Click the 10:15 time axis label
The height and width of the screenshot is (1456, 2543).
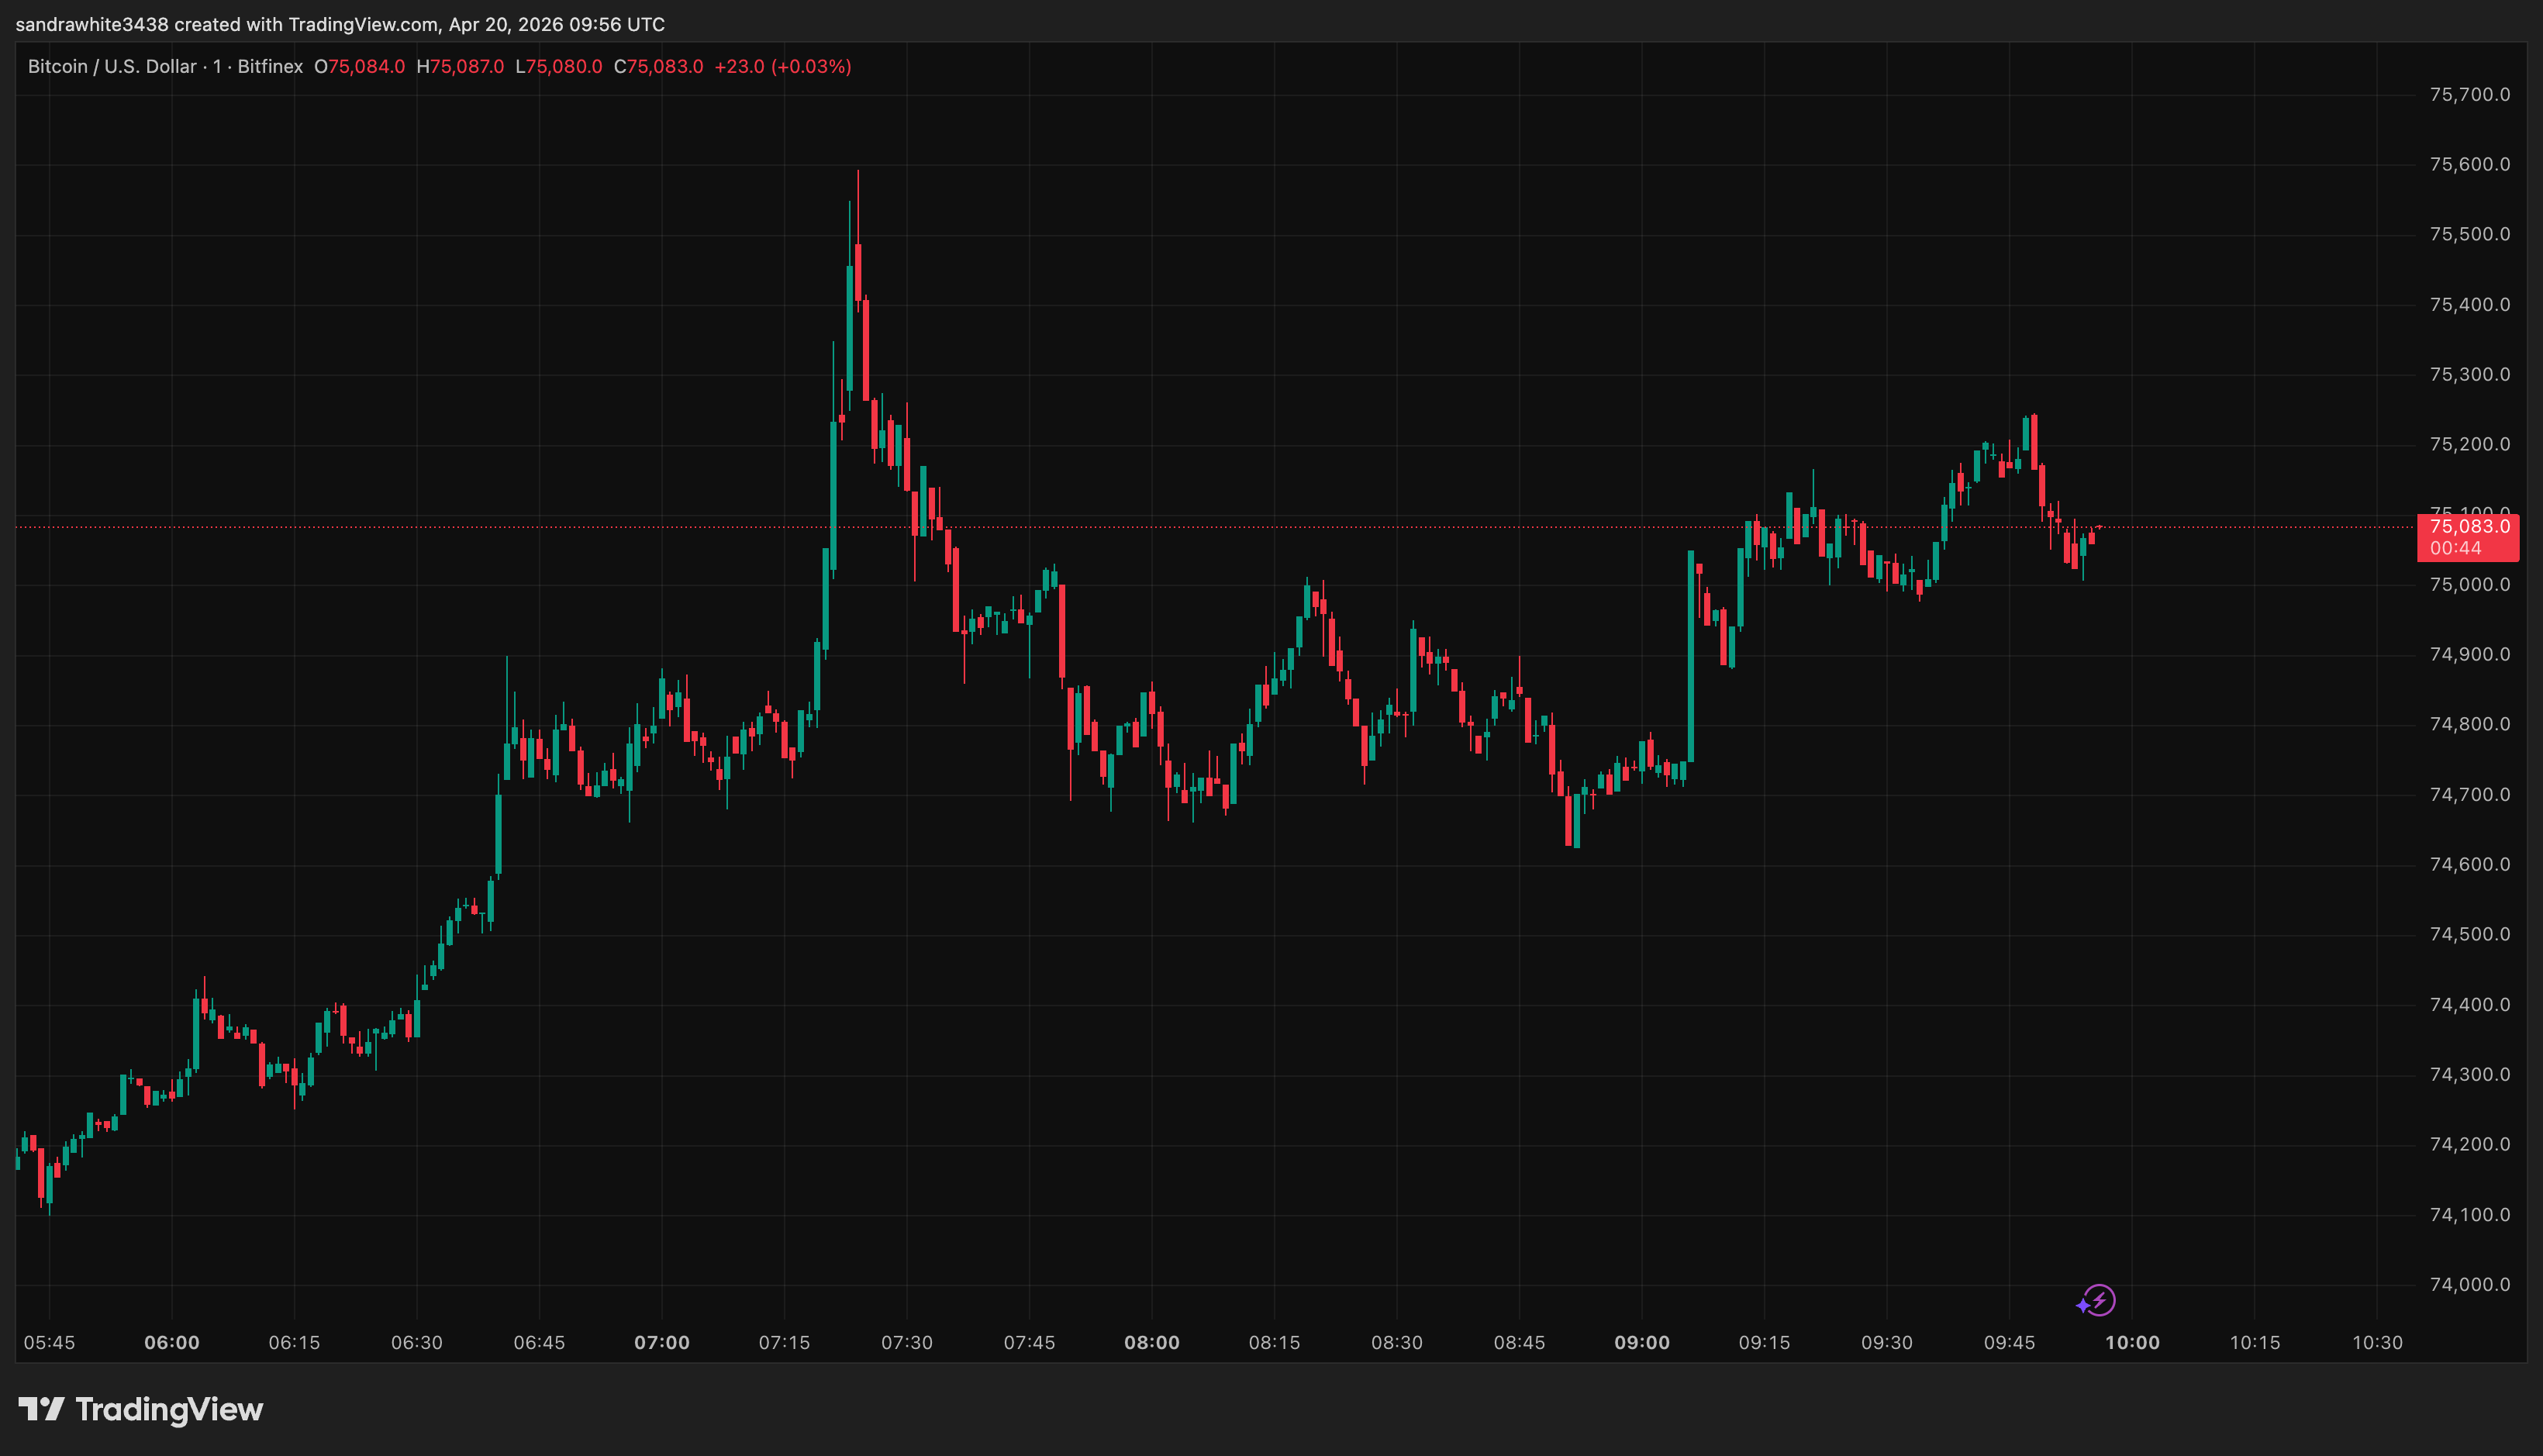[x=2255, y=1343]
